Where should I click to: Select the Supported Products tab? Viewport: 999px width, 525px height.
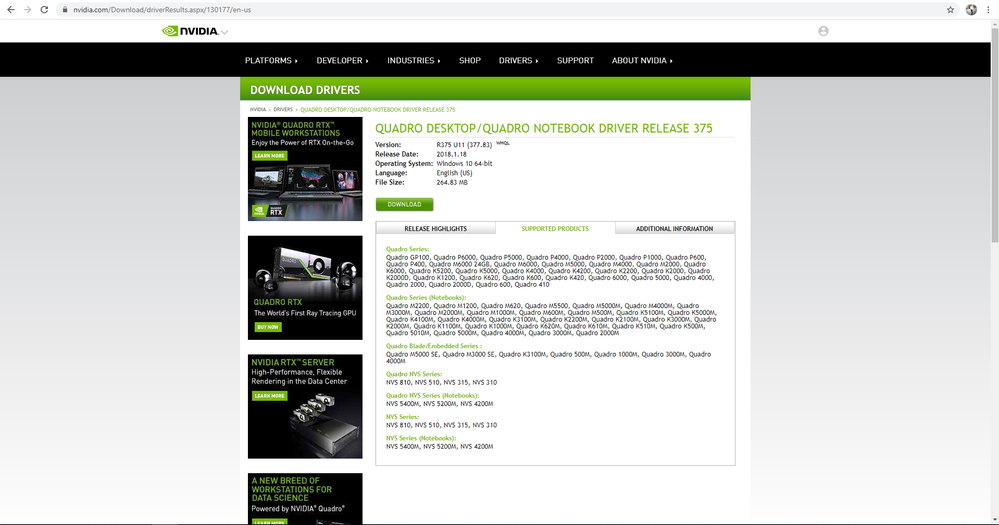pos(555,228)
